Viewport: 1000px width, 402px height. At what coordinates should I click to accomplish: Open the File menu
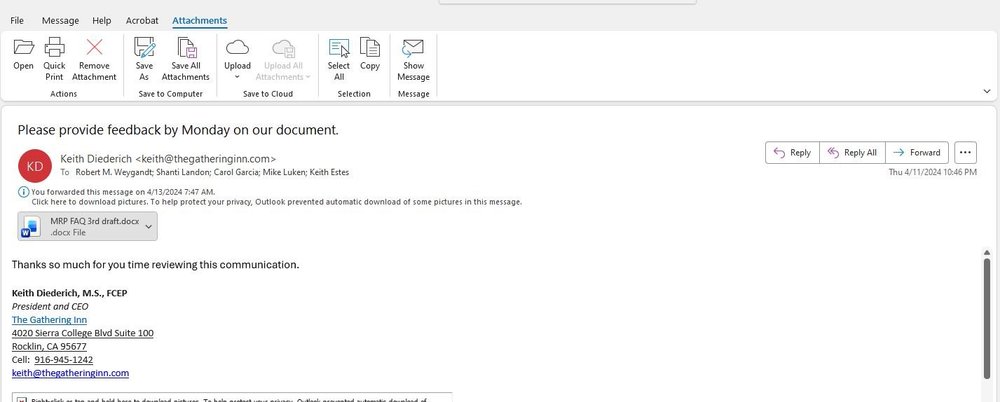pyautogui.click(x=17, y=20)
